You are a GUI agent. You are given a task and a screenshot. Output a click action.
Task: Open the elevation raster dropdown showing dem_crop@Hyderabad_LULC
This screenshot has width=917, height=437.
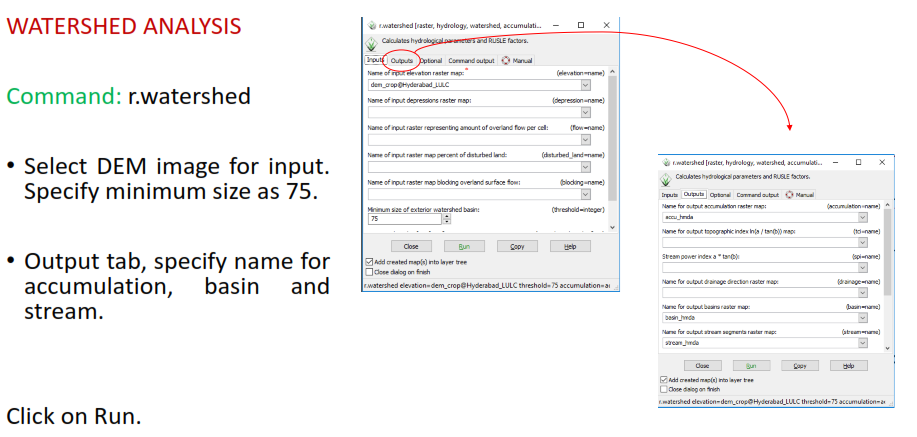coord(585,85)
